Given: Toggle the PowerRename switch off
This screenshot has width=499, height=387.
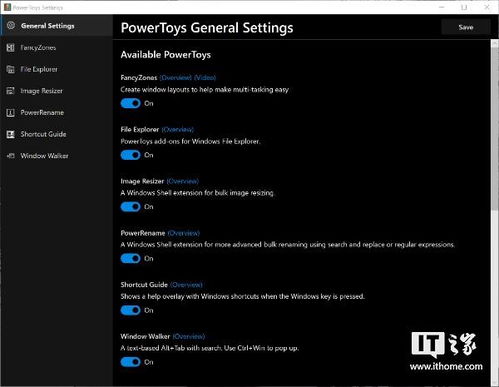Looking at the screenshot, I should [130, 258].
